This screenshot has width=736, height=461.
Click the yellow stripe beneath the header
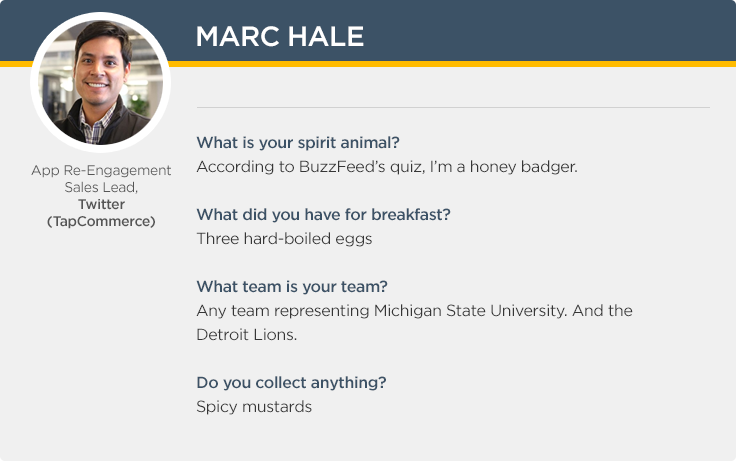[450, 64]
